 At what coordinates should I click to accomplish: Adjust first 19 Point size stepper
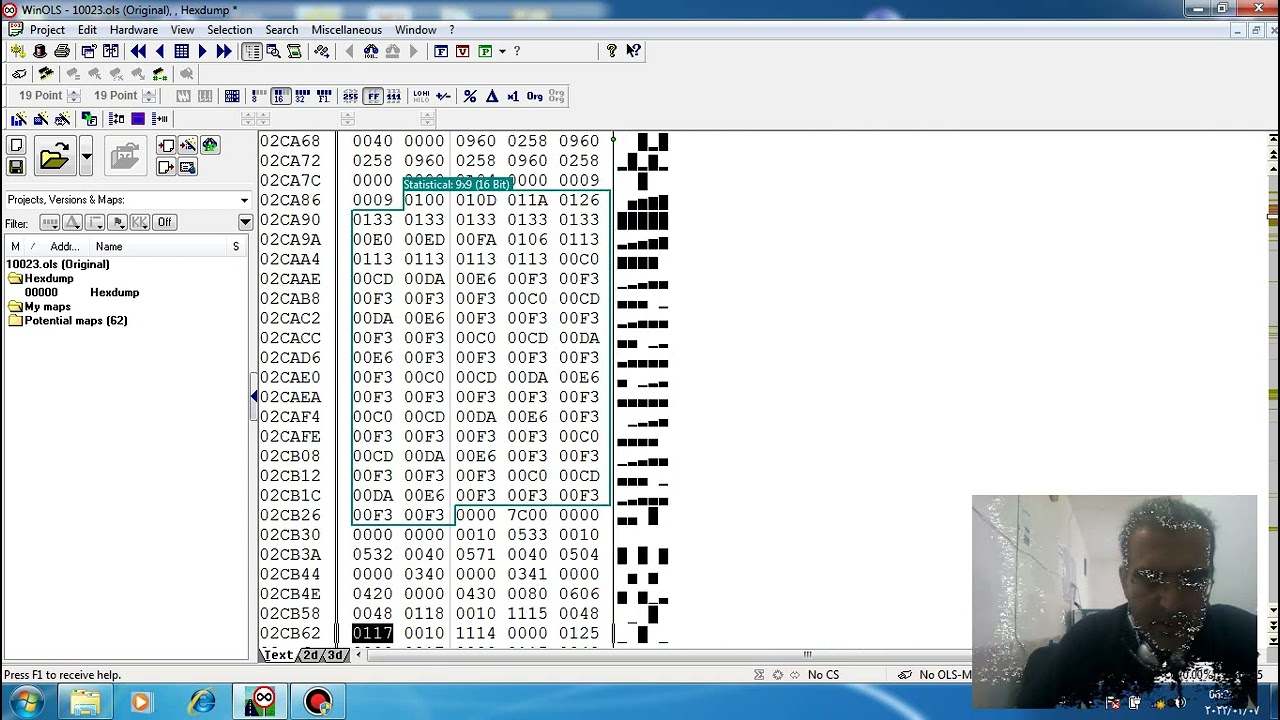tap(74, 96)
